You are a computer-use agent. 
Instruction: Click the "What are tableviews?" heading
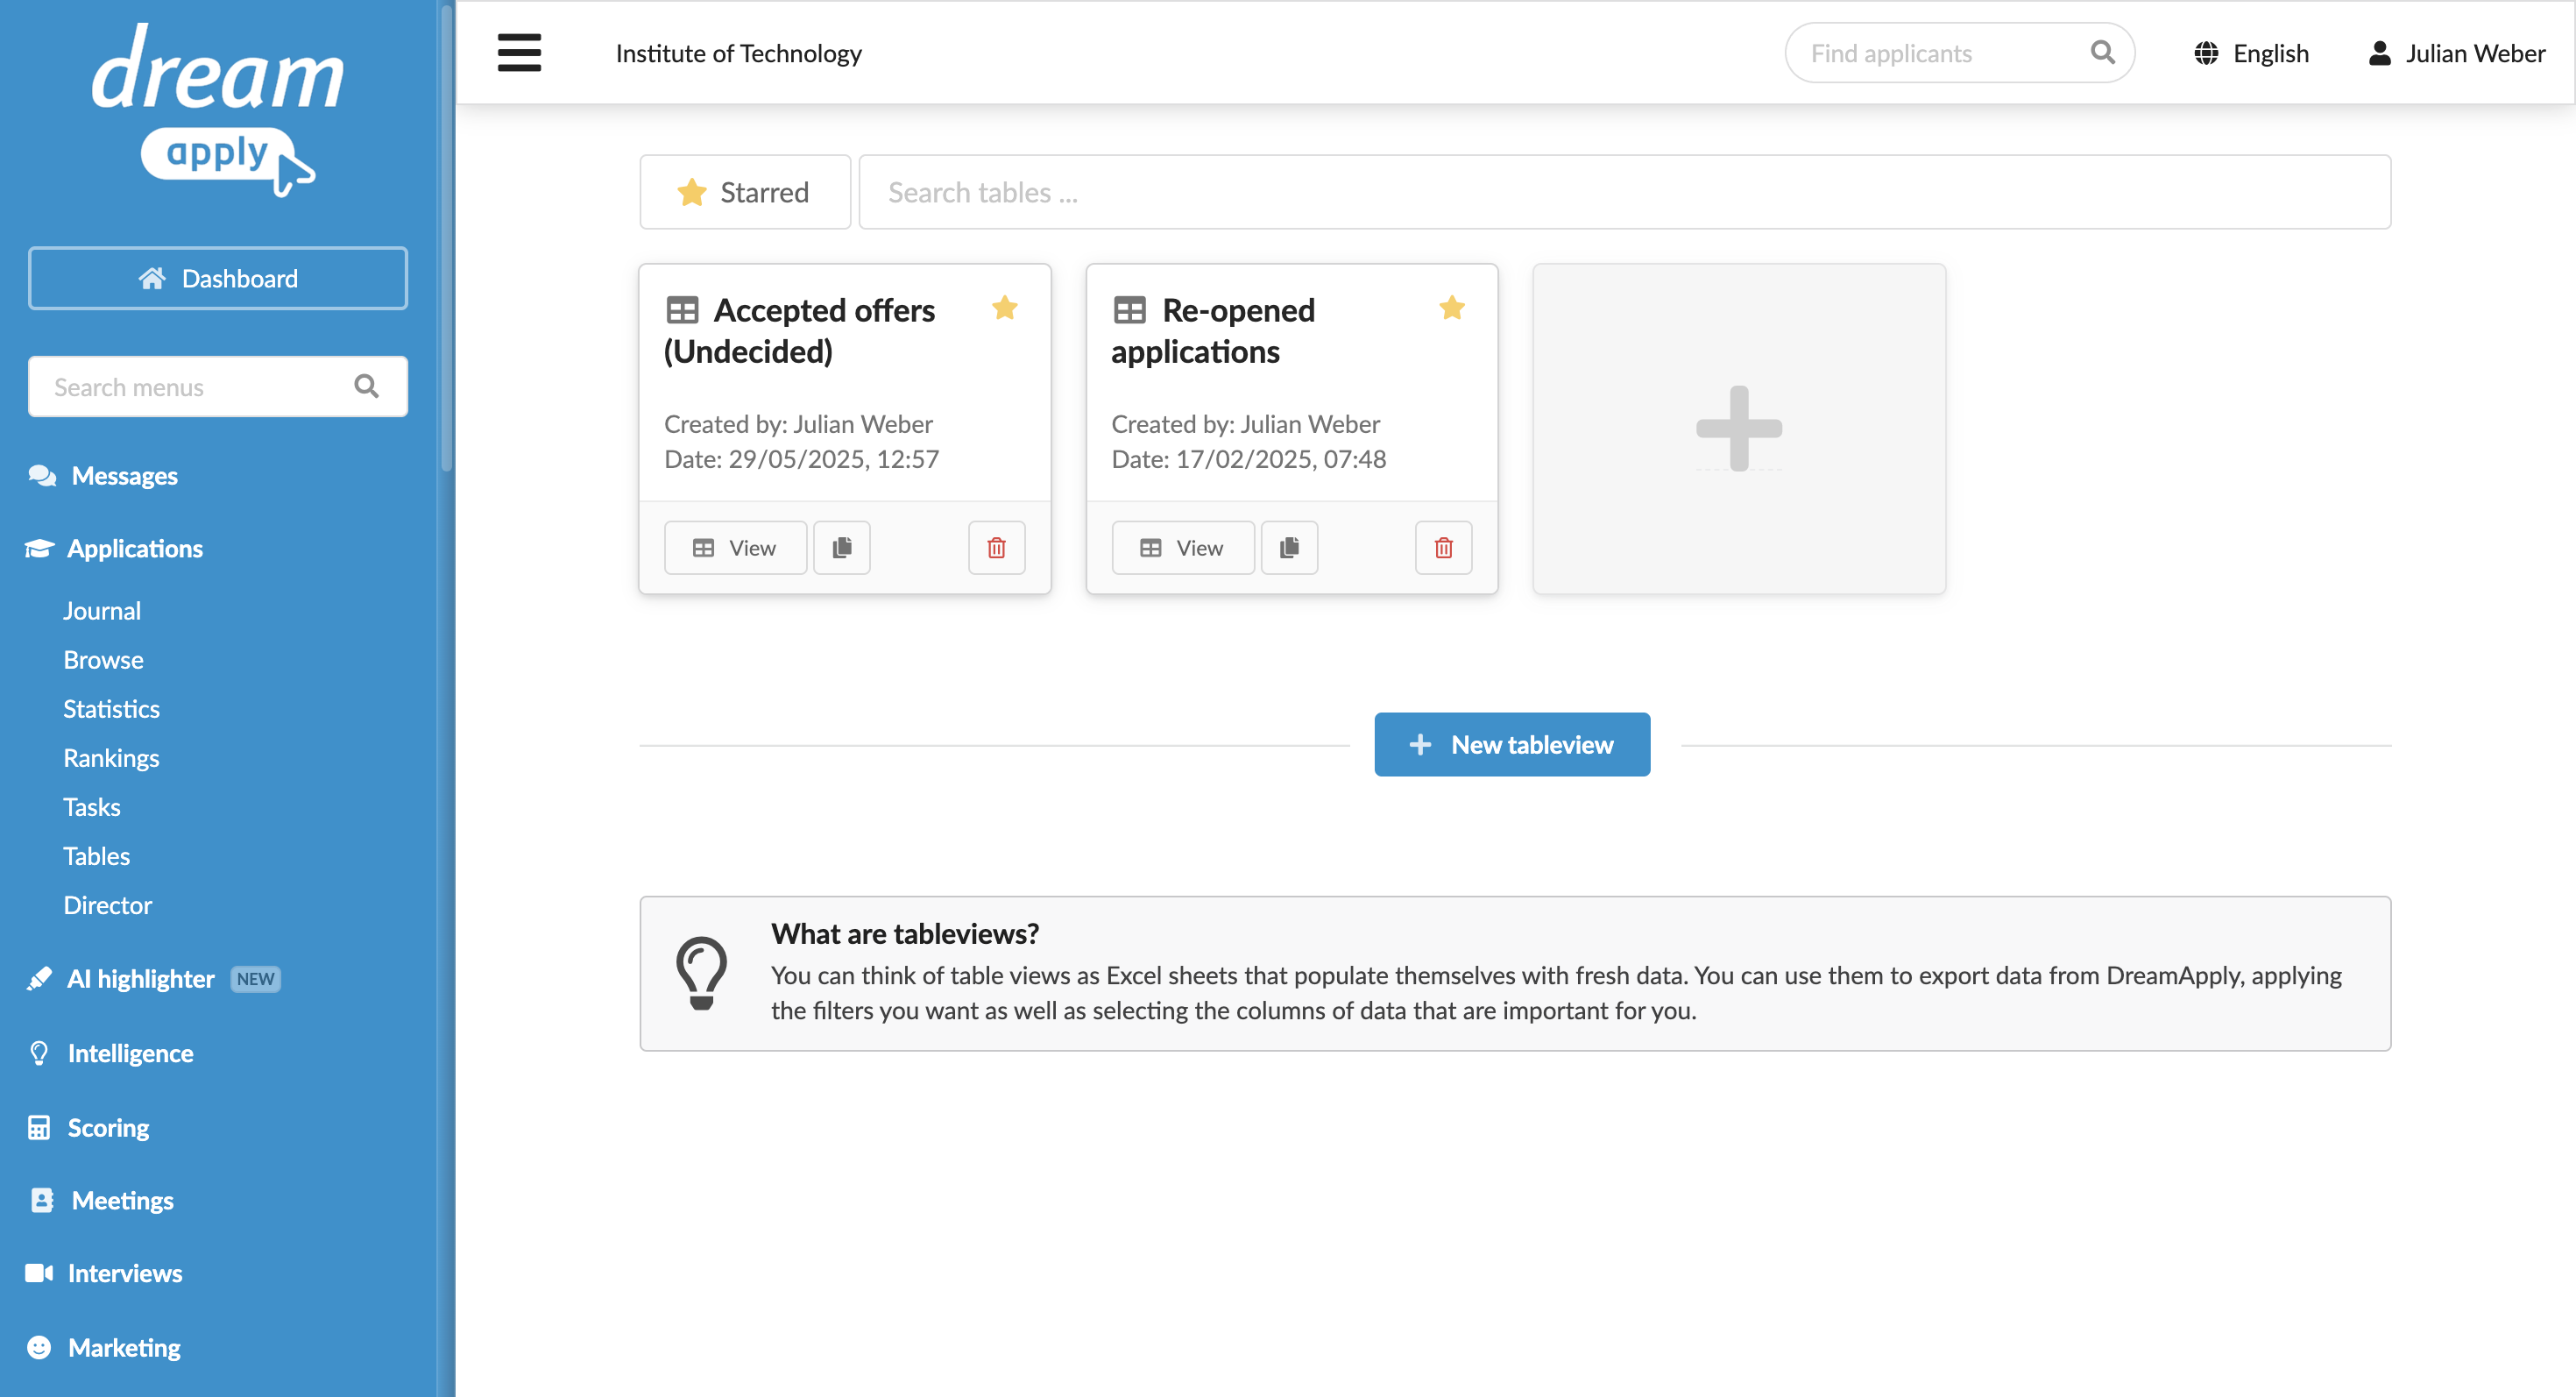click(x=904, y=933)
